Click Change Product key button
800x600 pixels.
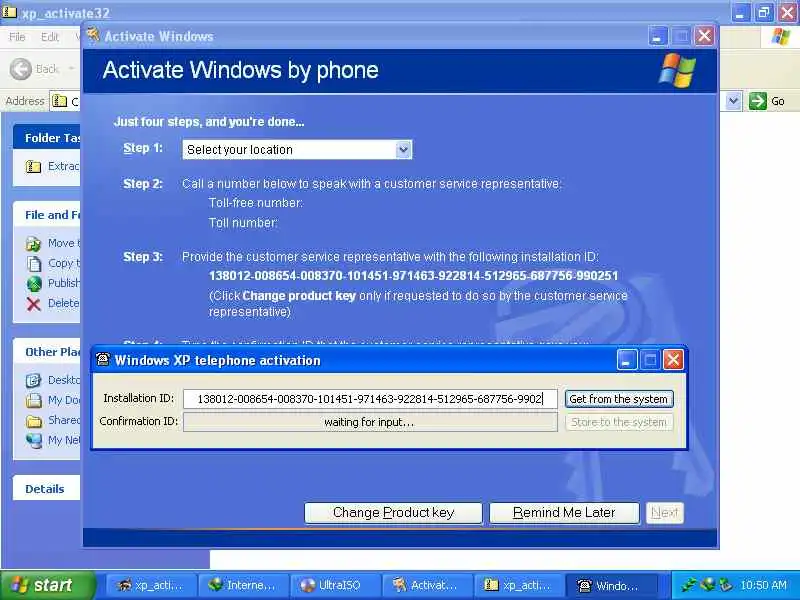pos(393,512)
